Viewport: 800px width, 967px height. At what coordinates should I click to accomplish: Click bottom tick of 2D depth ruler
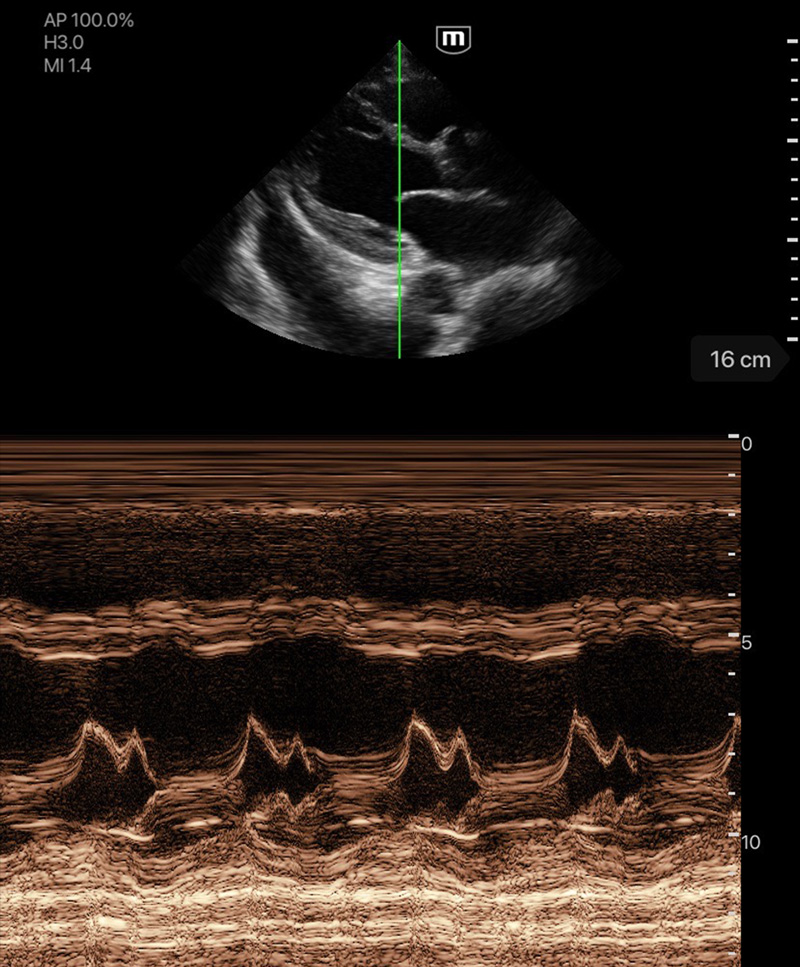click(792, 340)
